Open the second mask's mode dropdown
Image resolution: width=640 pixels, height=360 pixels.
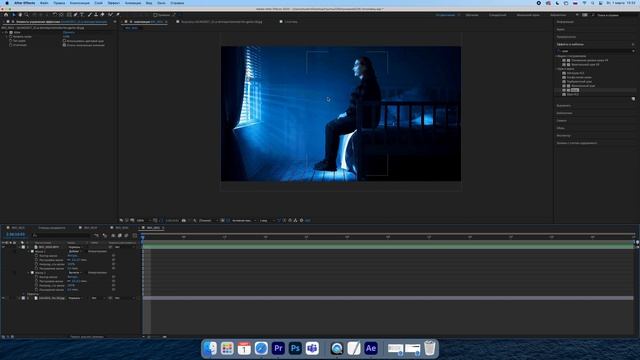(75, 273)
